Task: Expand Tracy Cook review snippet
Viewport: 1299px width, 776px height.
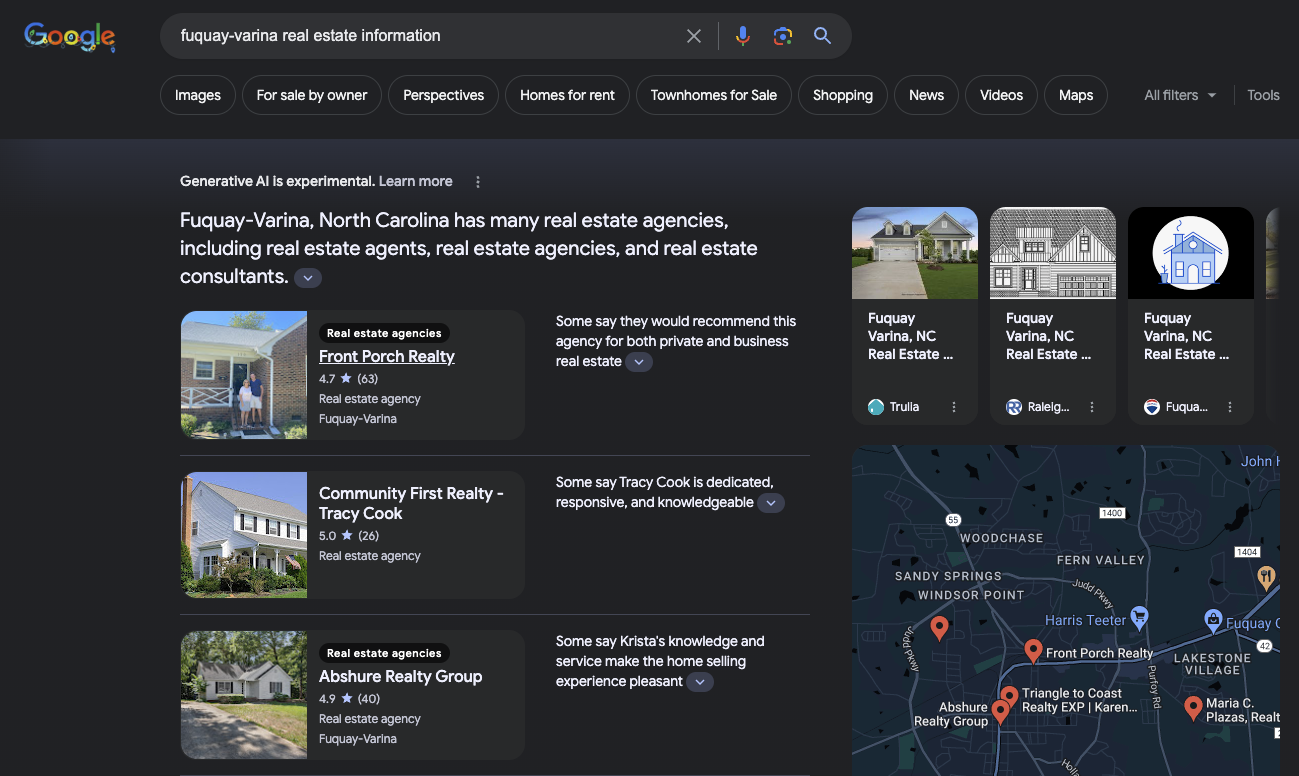Action: click(770, 503)
